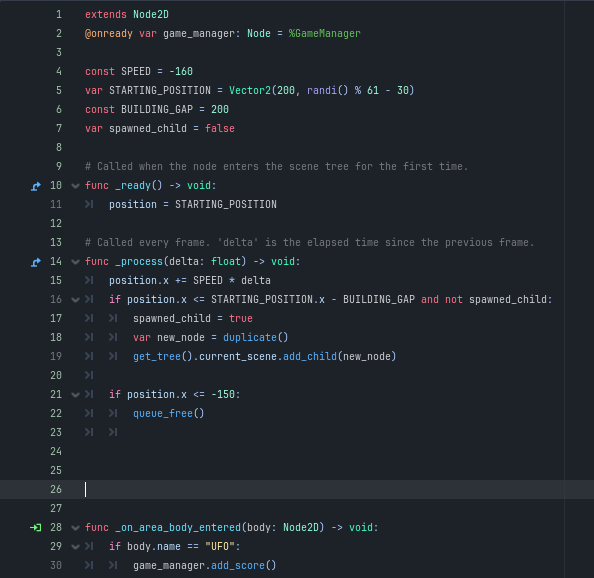The image size is (594, 578).
Task: Click the green signal connection icon on line 28
Action: click(36, 528)
